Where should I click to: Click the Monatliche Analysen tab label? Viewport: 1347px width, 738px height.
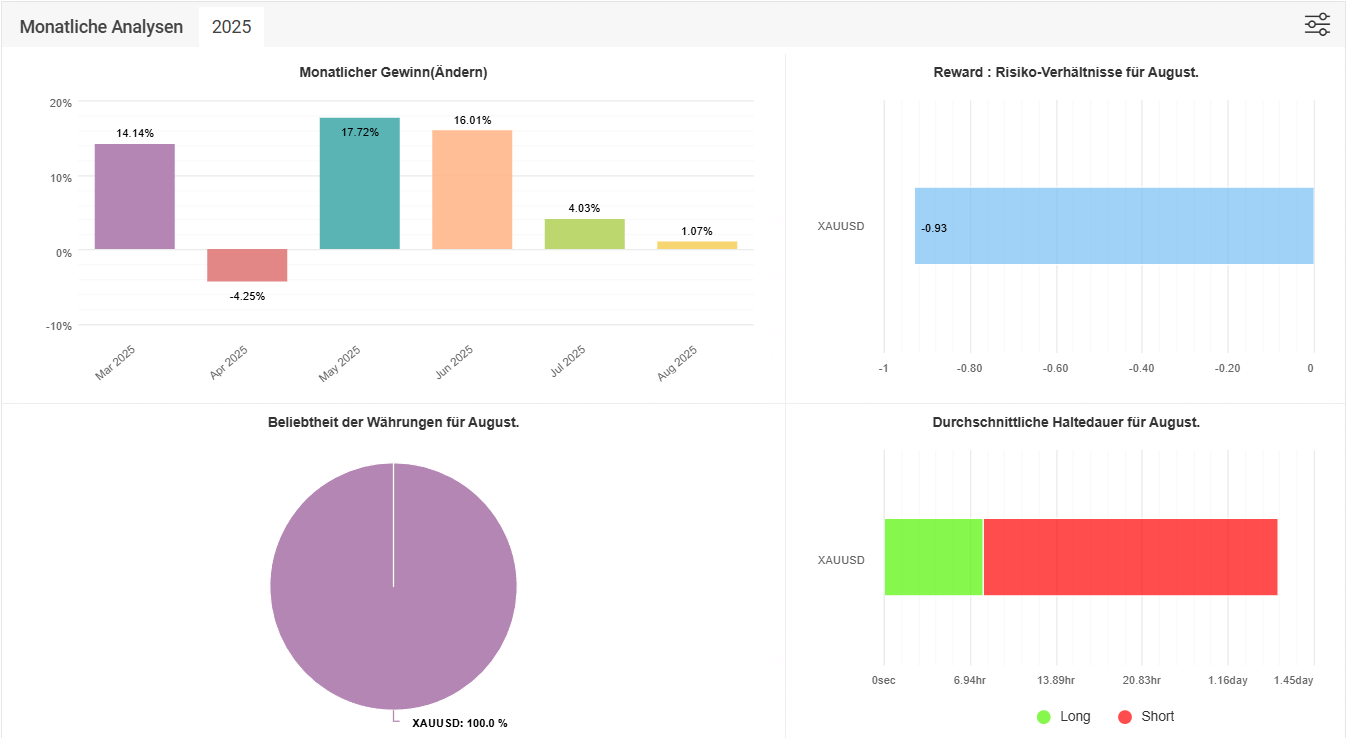101,27
